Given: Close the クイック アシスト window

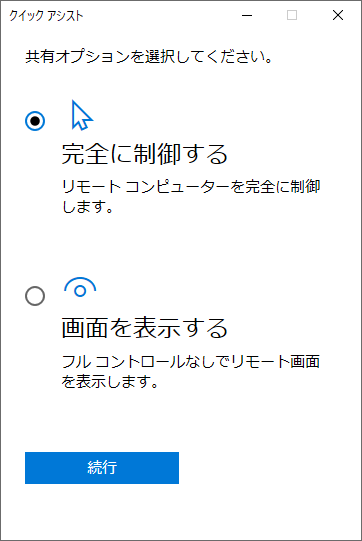Looking at the screenshot, I should click(338, 15).
